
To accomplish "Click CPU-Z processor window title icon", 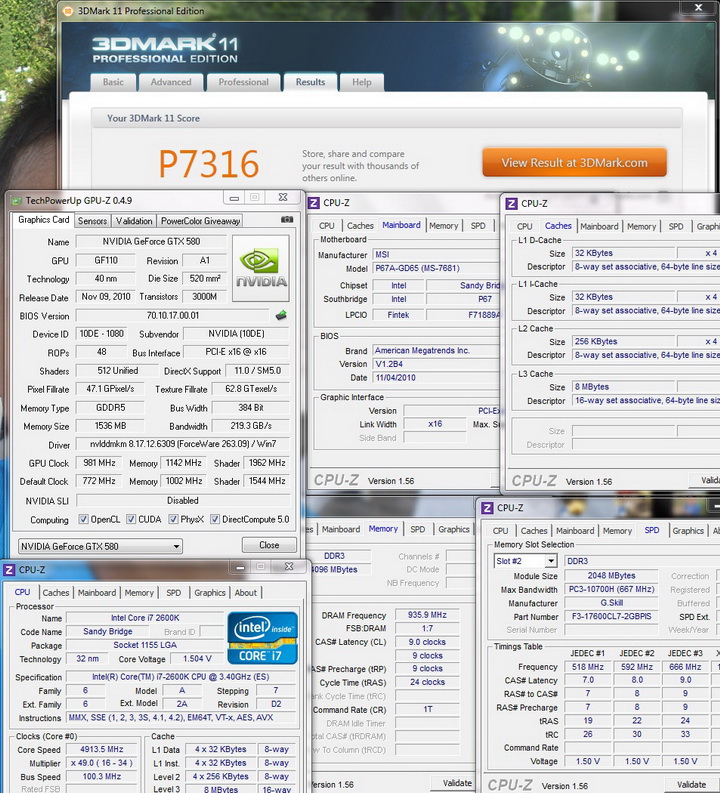I will coord(9,570).
